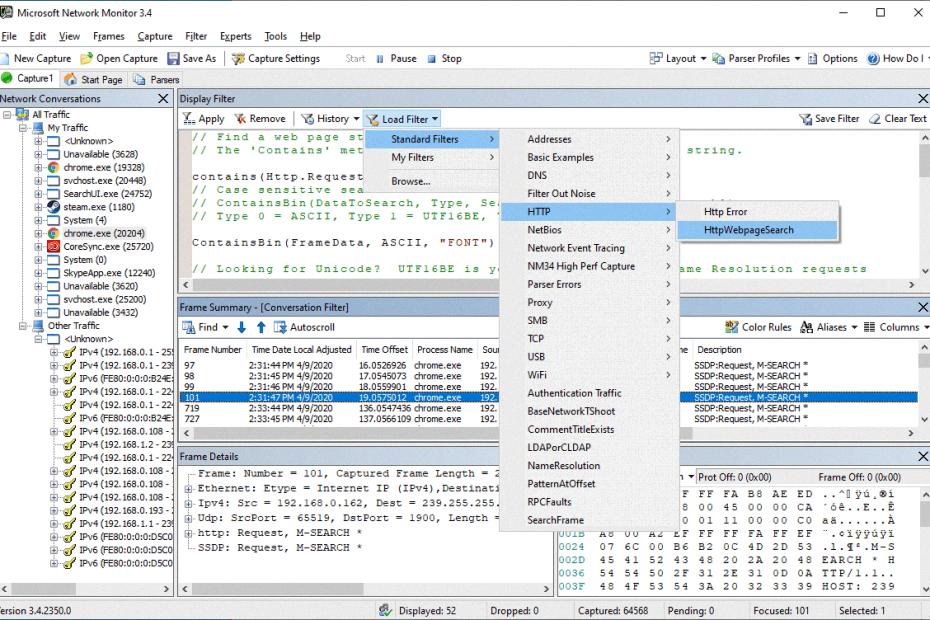Select frame number 97 row
This screenshot has height=620, width=930.
[549, 365]
